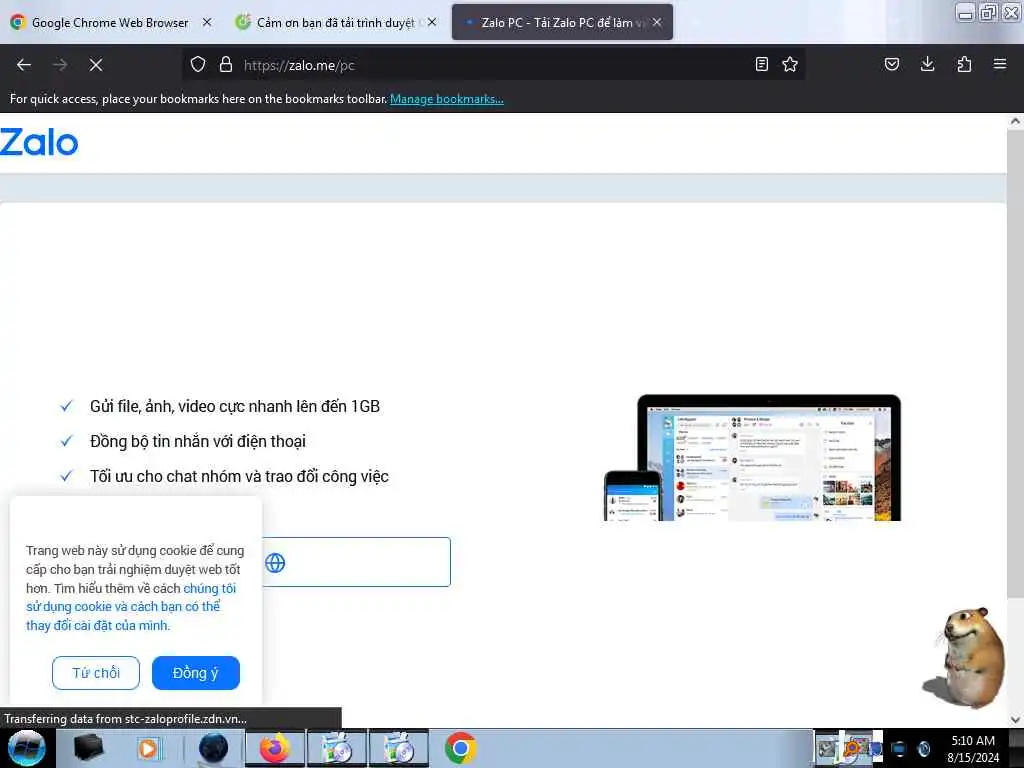Stop loading the page with X button
This screenshot has height=768, width=1024.
[96, 65]
